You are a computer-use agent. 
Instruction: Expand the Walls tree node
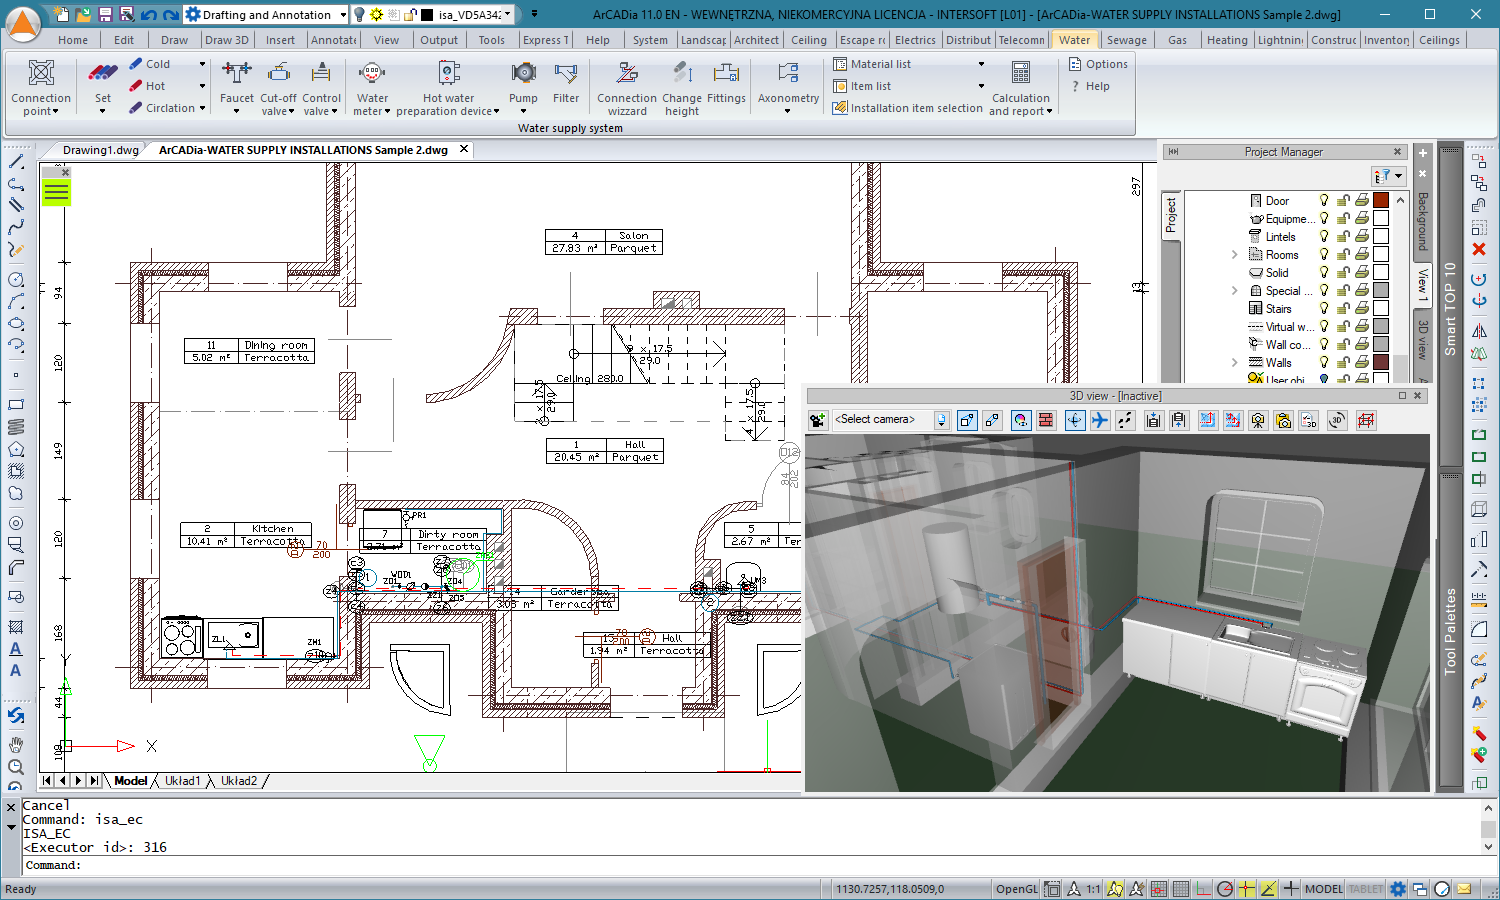coord(1234,362)
